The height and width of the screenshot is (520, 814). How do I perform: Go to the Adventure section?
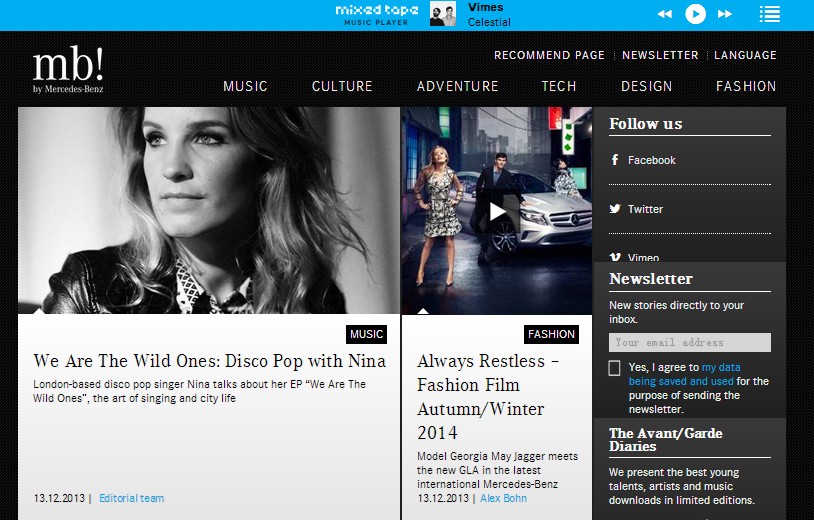(457, 86)
